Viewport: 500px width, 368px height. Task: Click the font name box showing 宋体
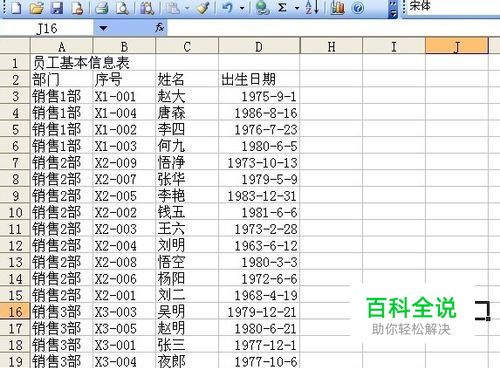[453, 7]
